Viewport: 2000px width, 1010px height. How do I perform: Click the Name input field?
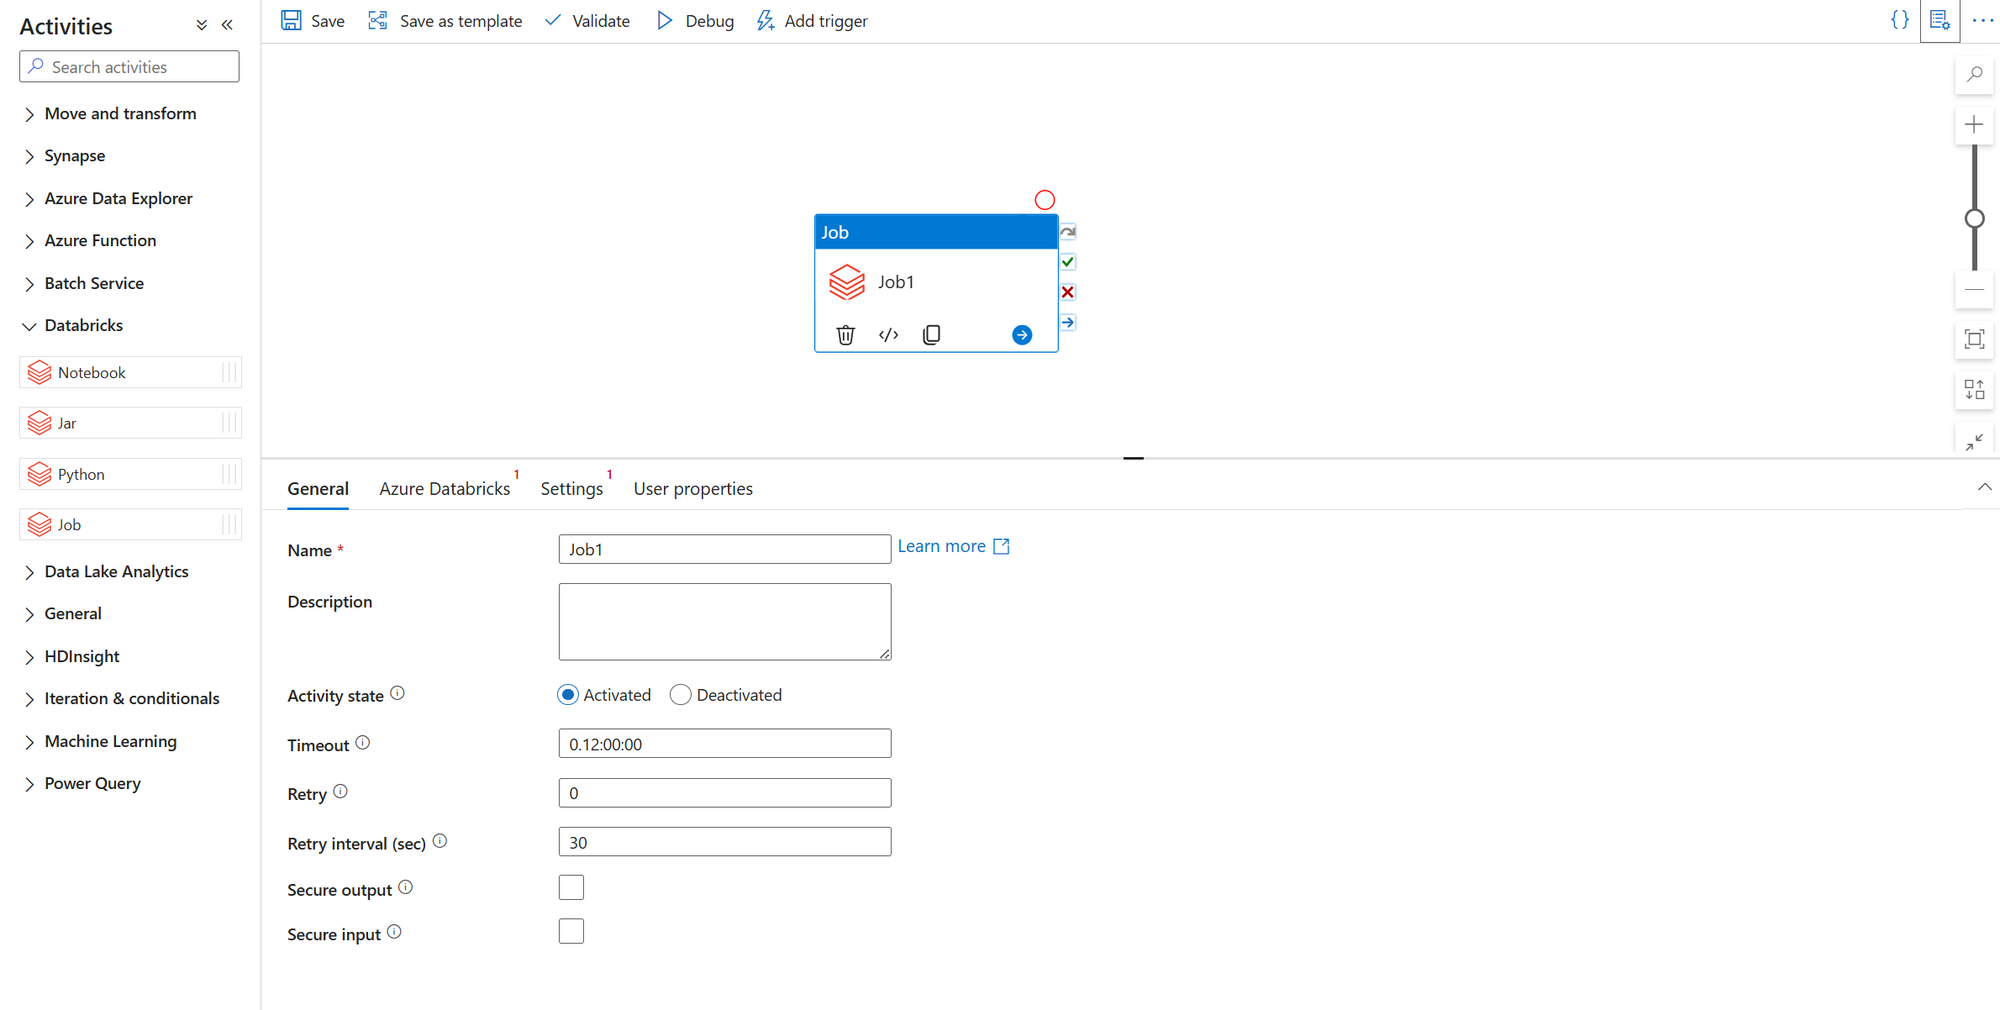tap(724, 549)
